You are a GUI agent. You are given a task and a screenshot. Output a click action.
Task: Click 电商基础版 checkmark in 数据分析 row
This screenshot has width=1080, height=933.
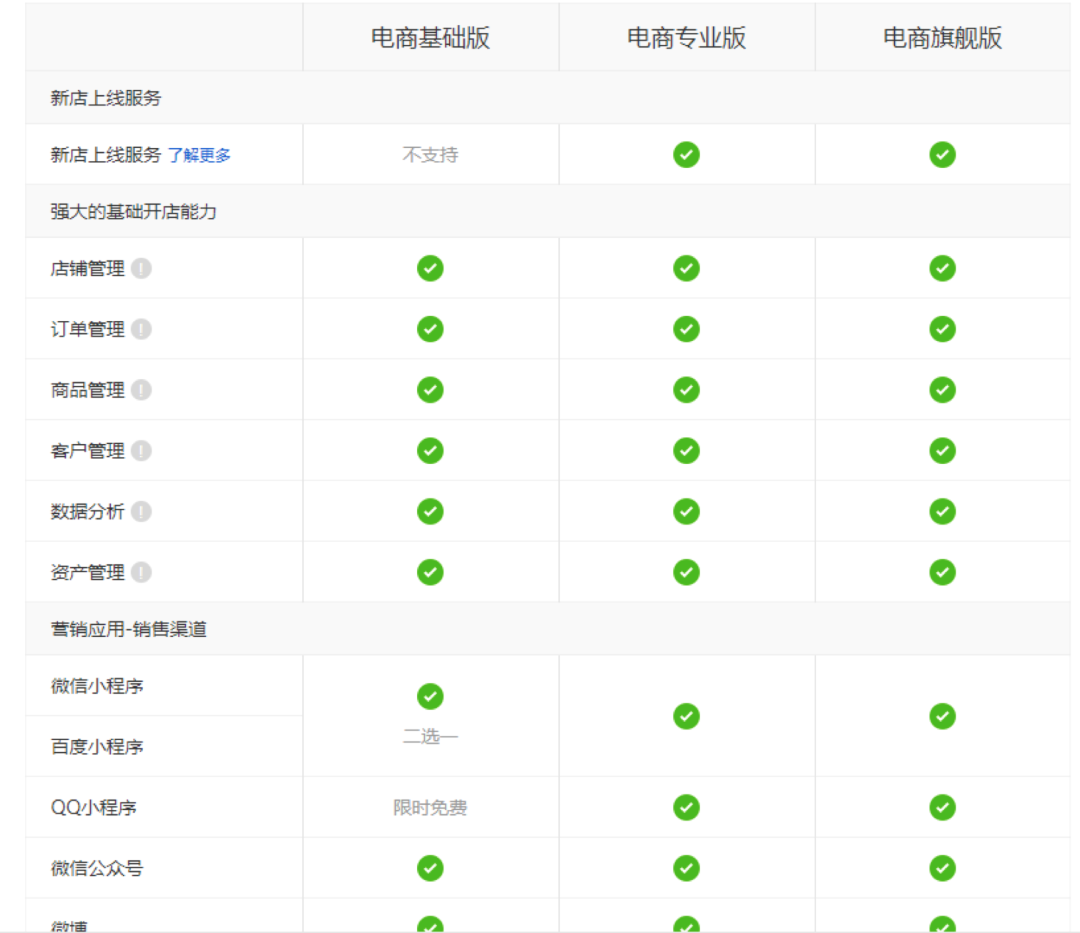coord(430,512)
